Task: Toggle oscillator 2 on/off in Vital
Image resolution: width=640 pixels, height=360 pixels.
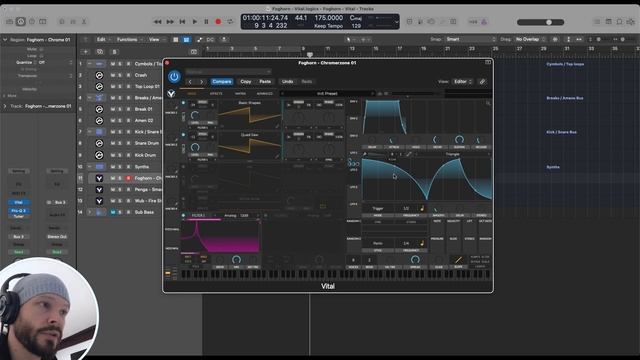Action: 183,135
